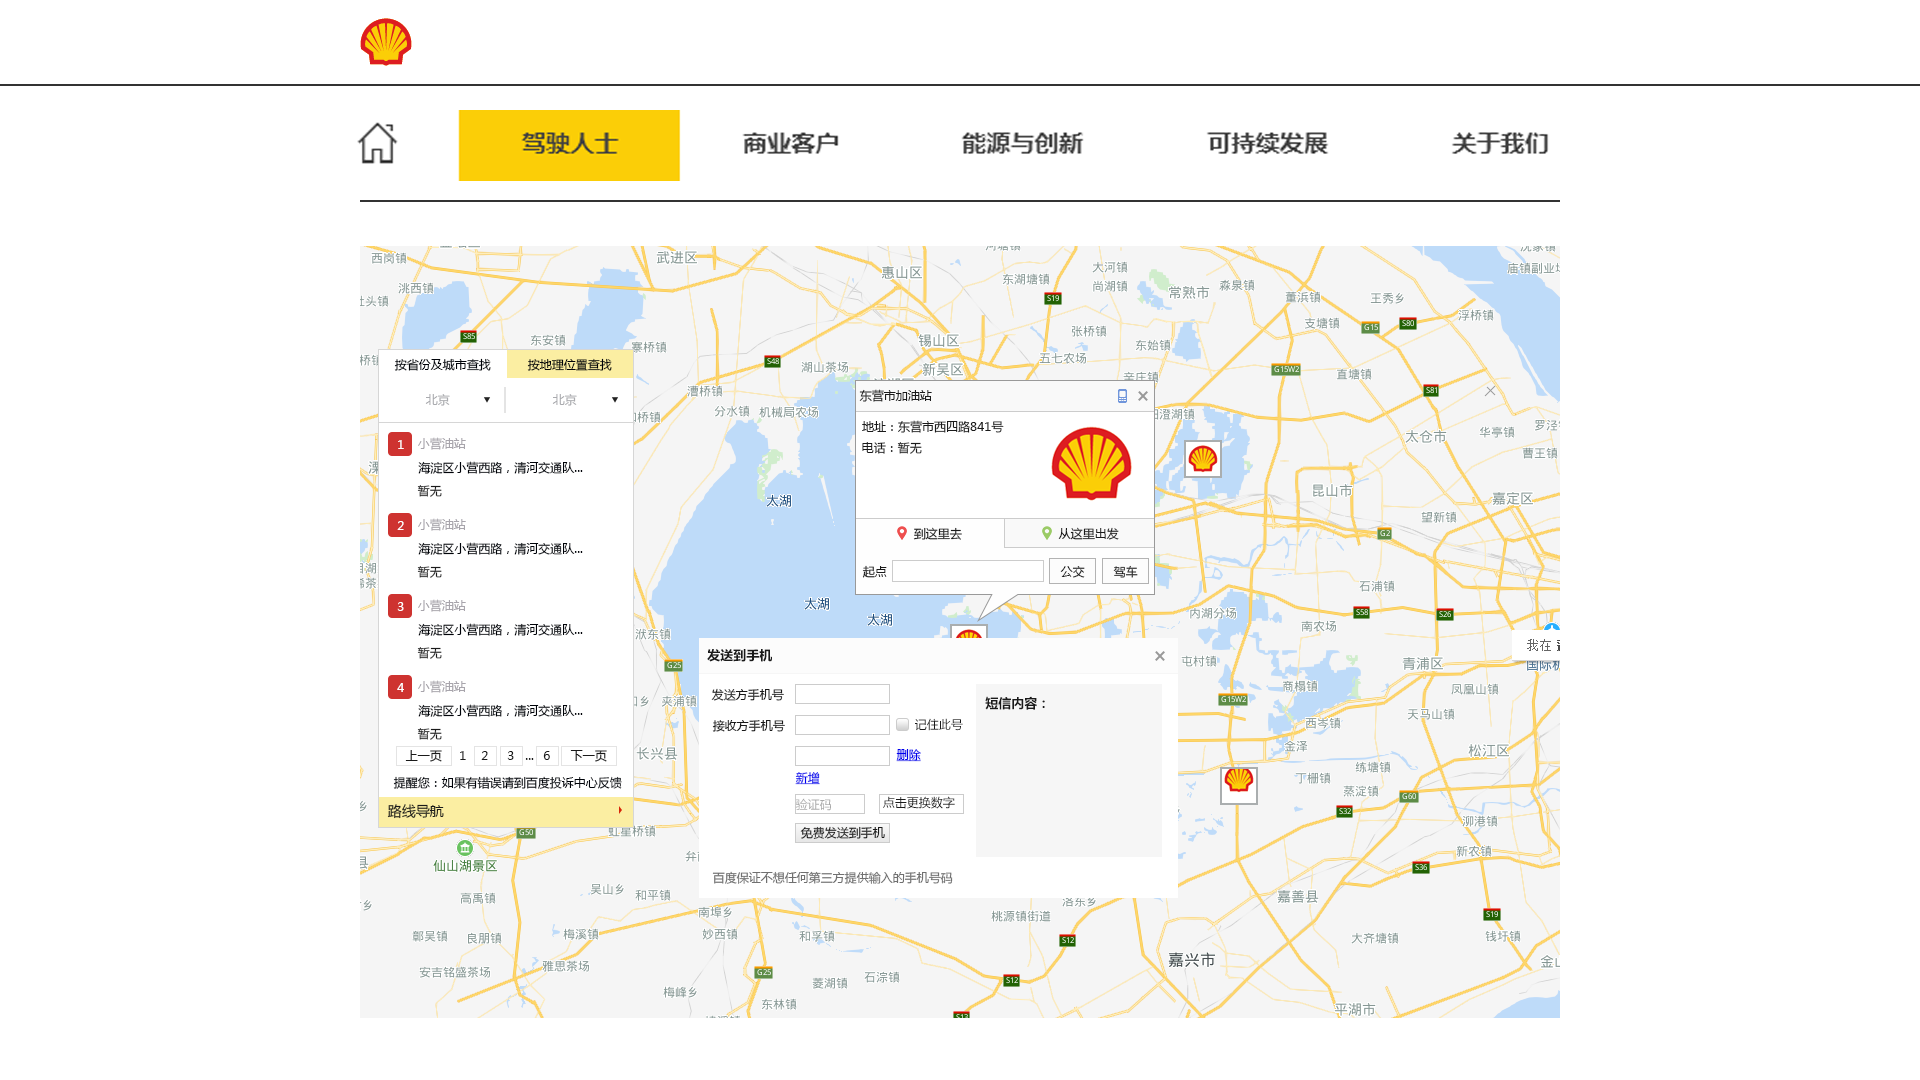This screenshot has width=1920, height=1080.
Task: Click the 我在 location label on map edge
Action: tap(1538, 646)
